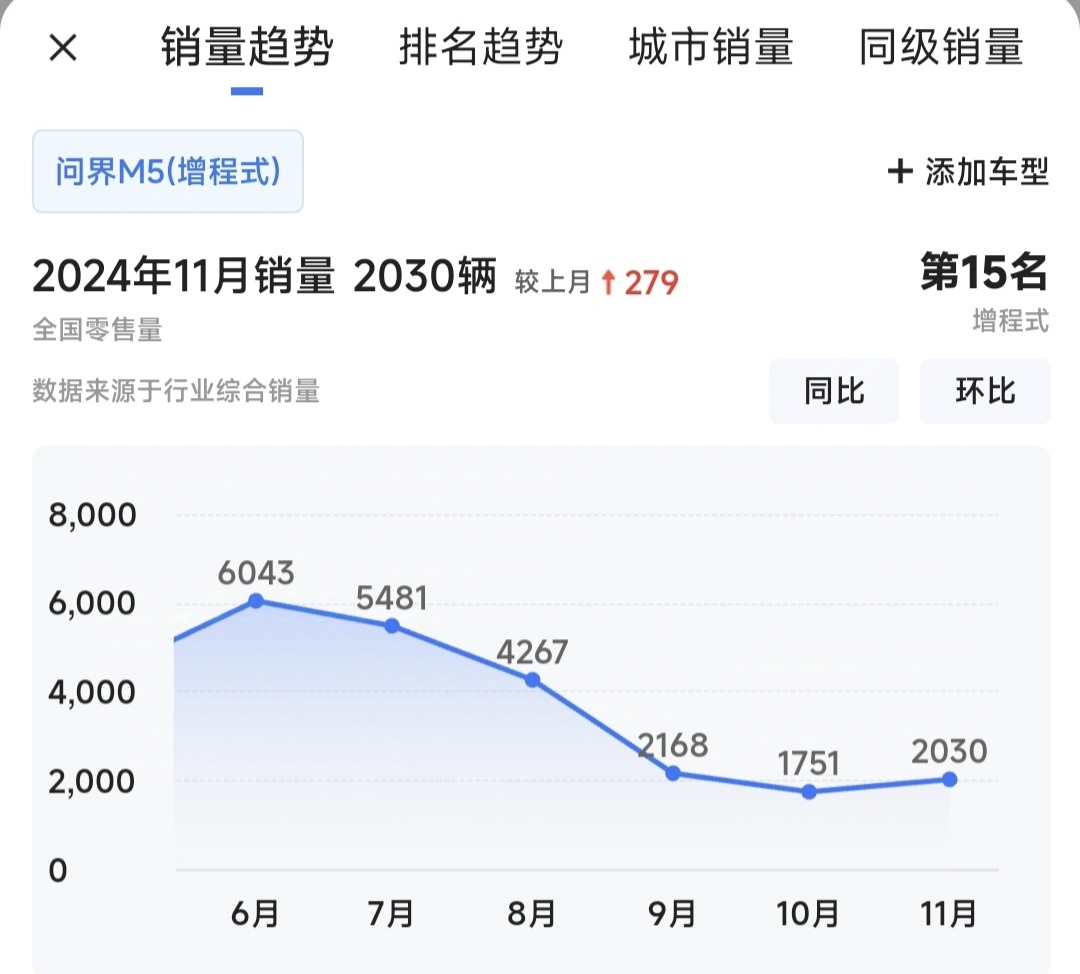Select the 5481 data point on chart

pyautogui.click(x=392, y=625)
